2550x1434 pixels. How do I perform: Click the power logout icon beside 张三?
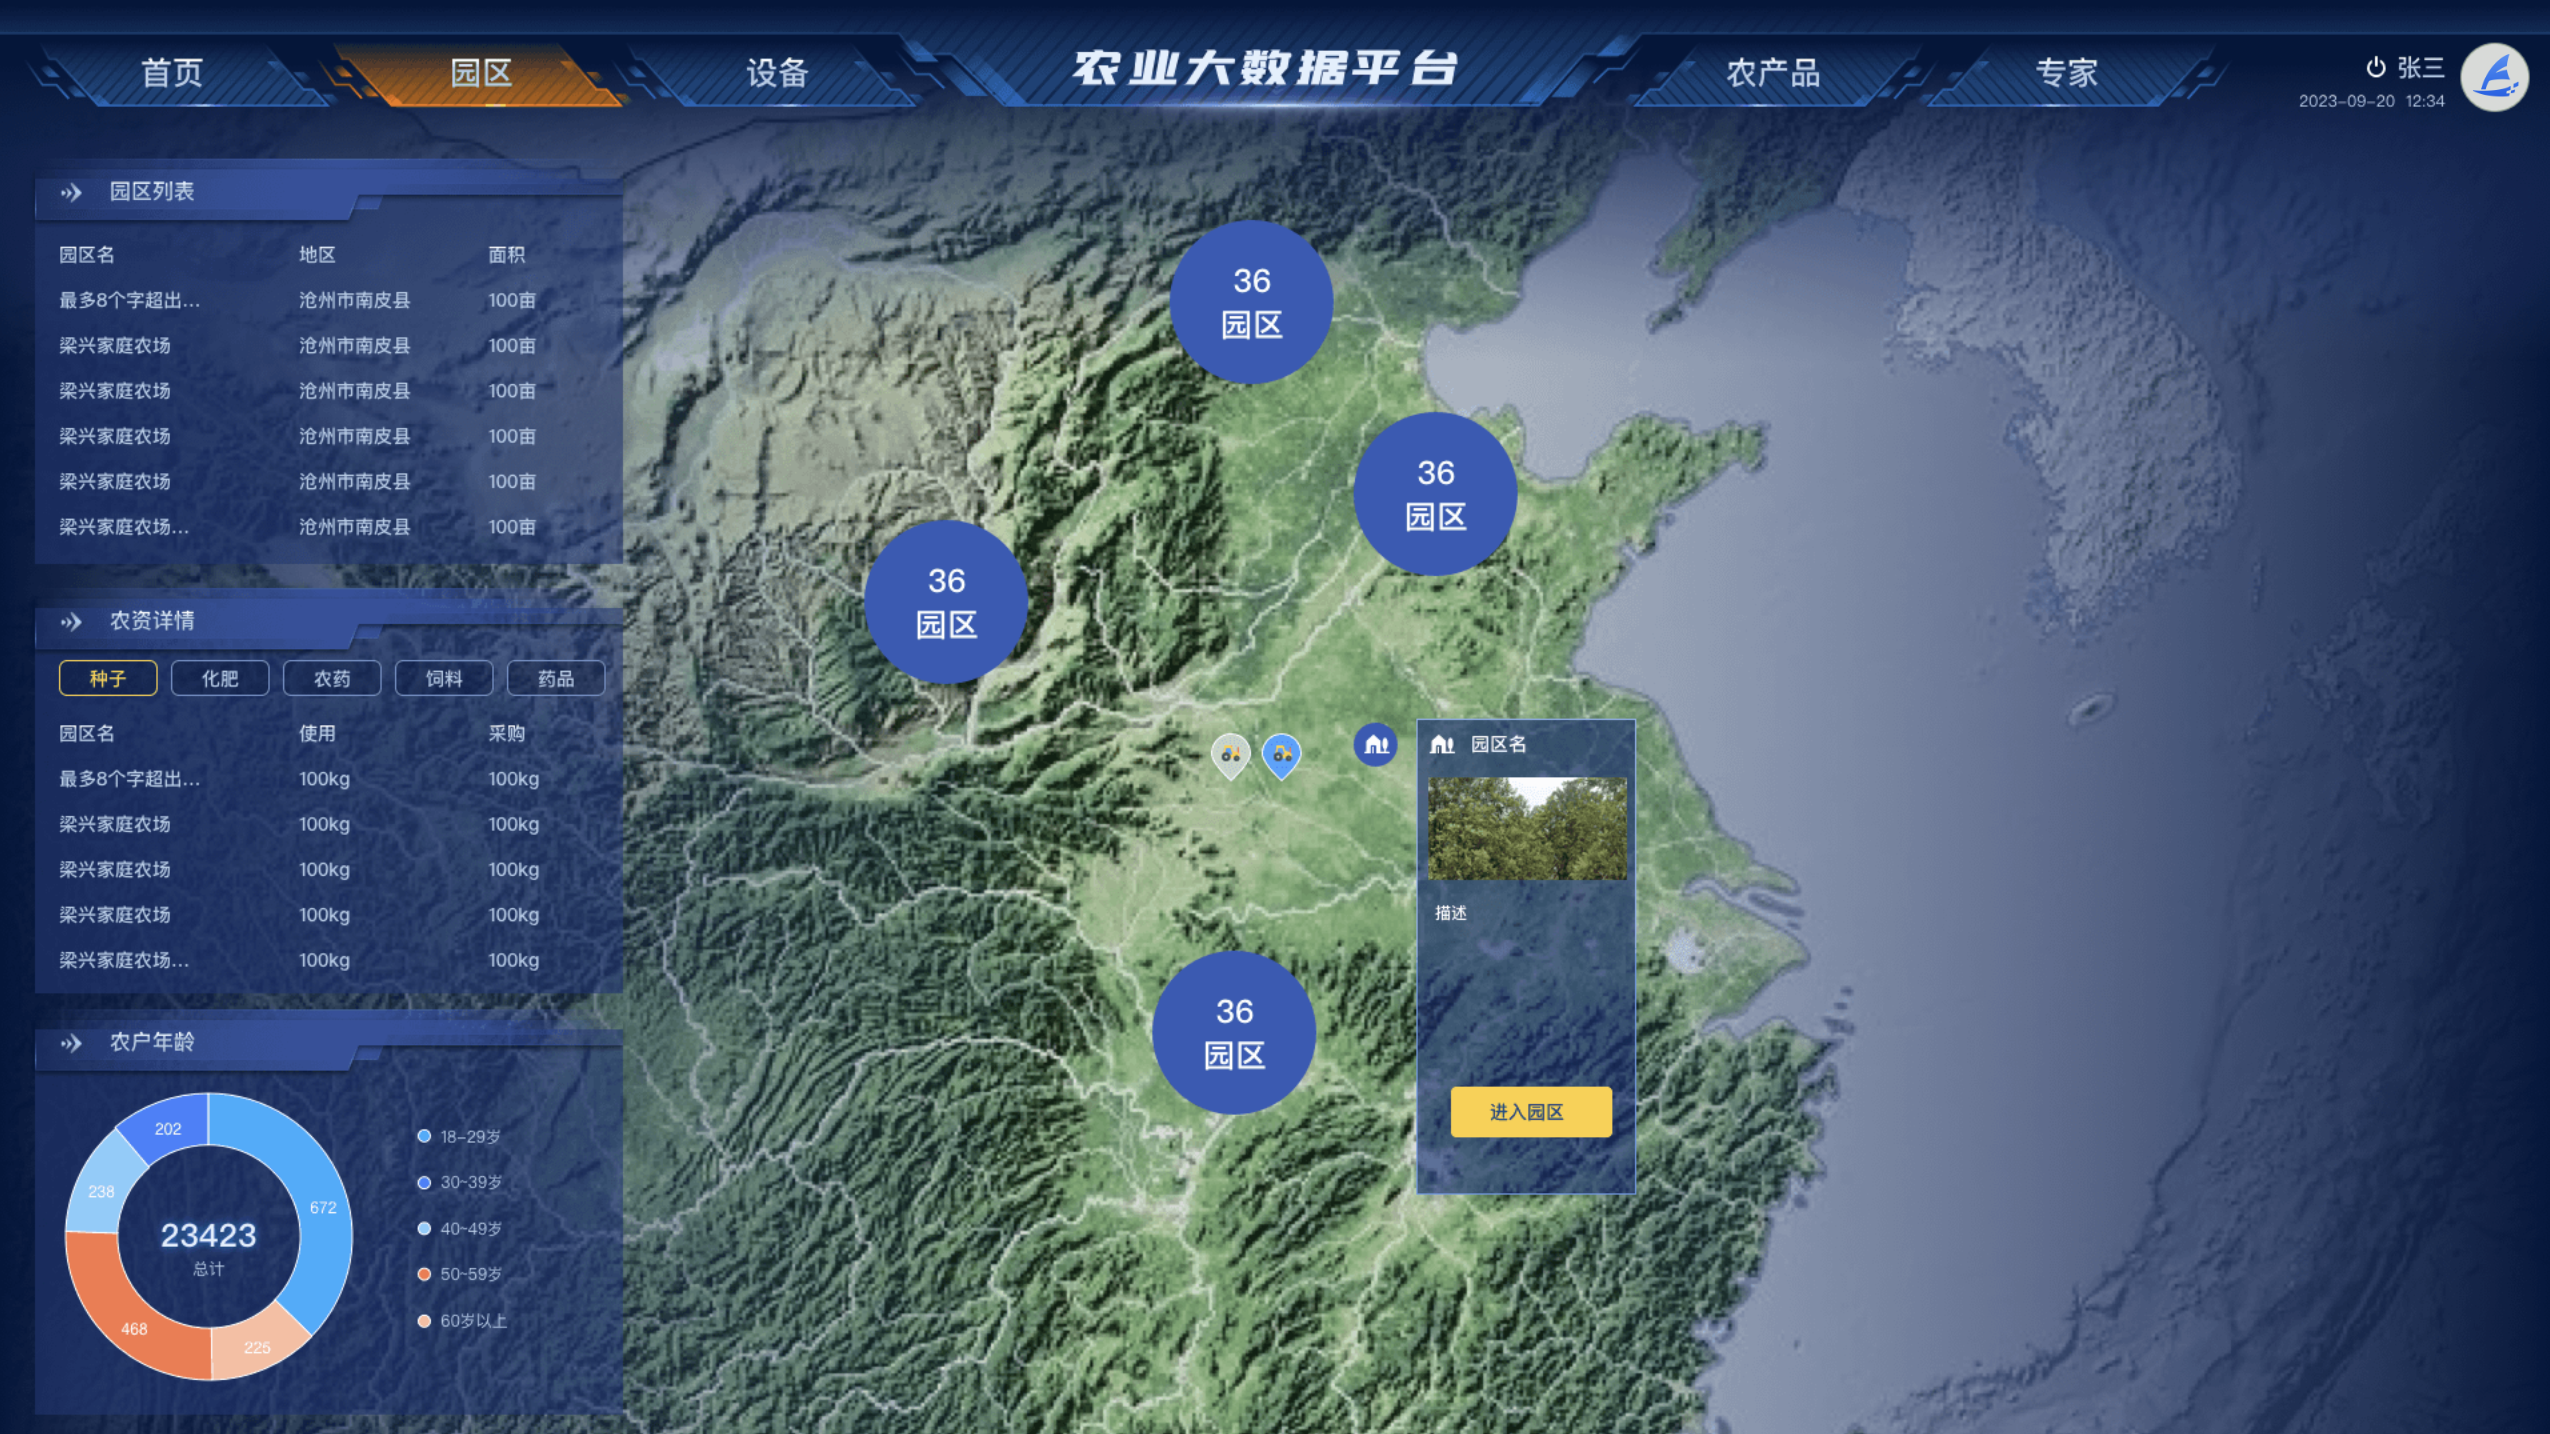tap(2375, 68)
